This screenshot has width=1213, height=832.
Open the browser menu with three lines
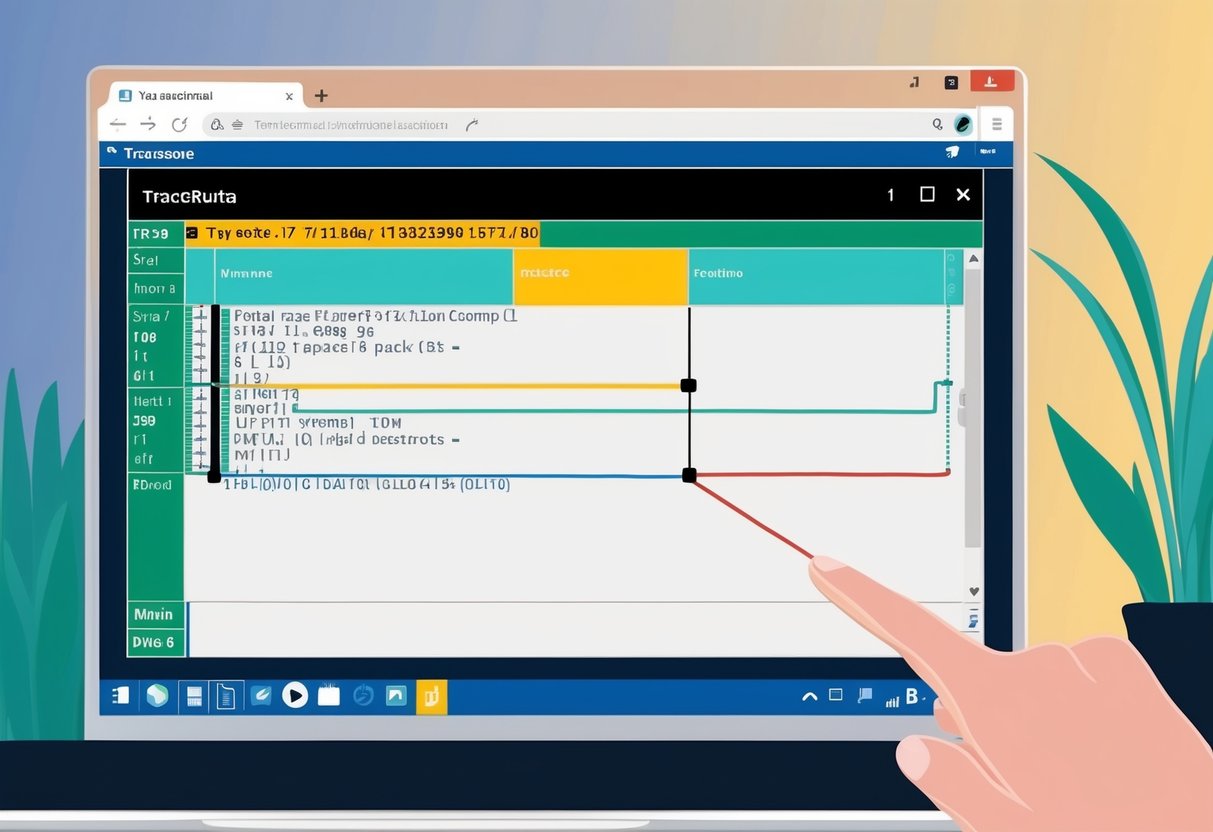click(995, 124)
